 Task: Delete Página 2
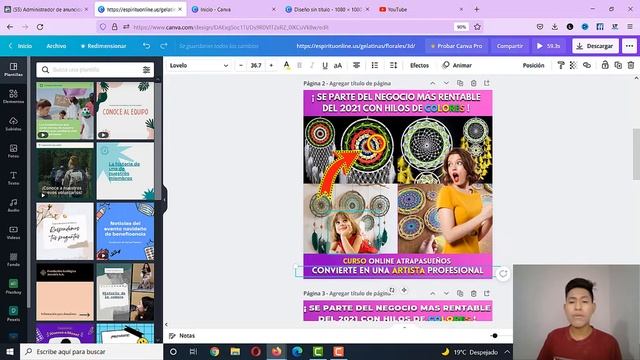pyautogui.click(x=473, y=83)
